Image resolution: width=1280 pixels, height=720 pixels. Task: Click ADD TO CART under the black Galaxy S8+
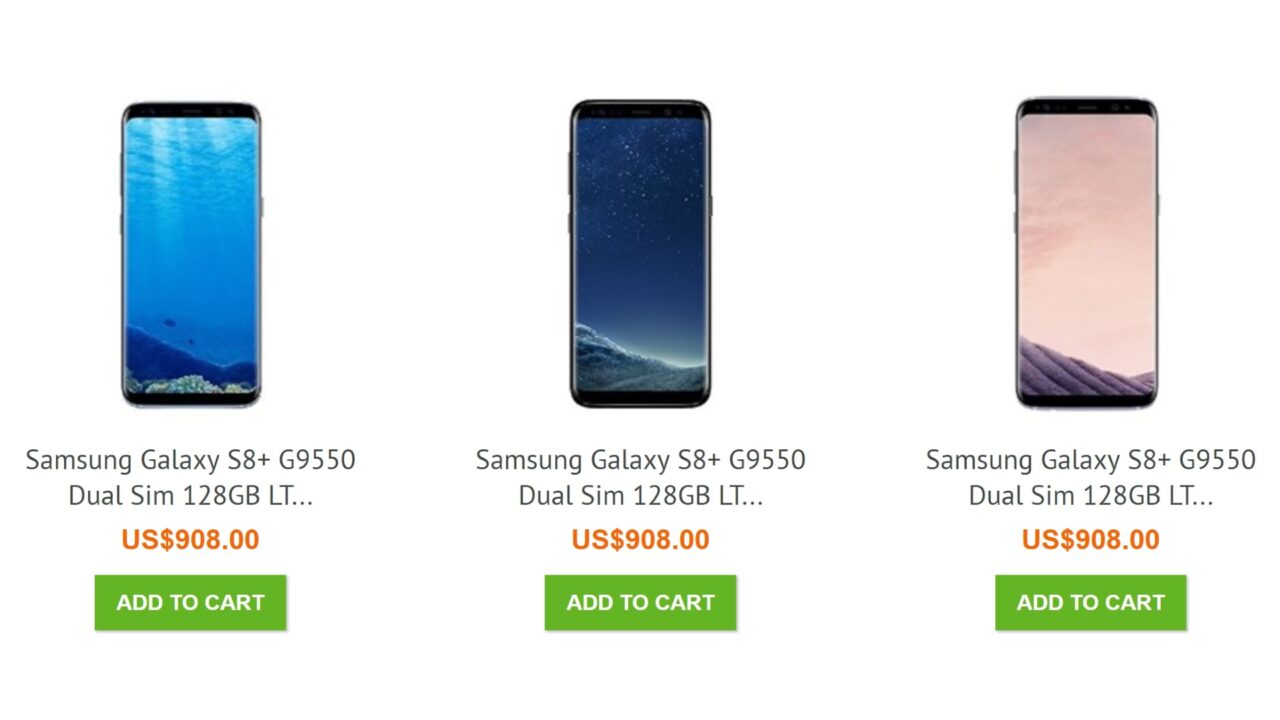[x=640, y=602]
